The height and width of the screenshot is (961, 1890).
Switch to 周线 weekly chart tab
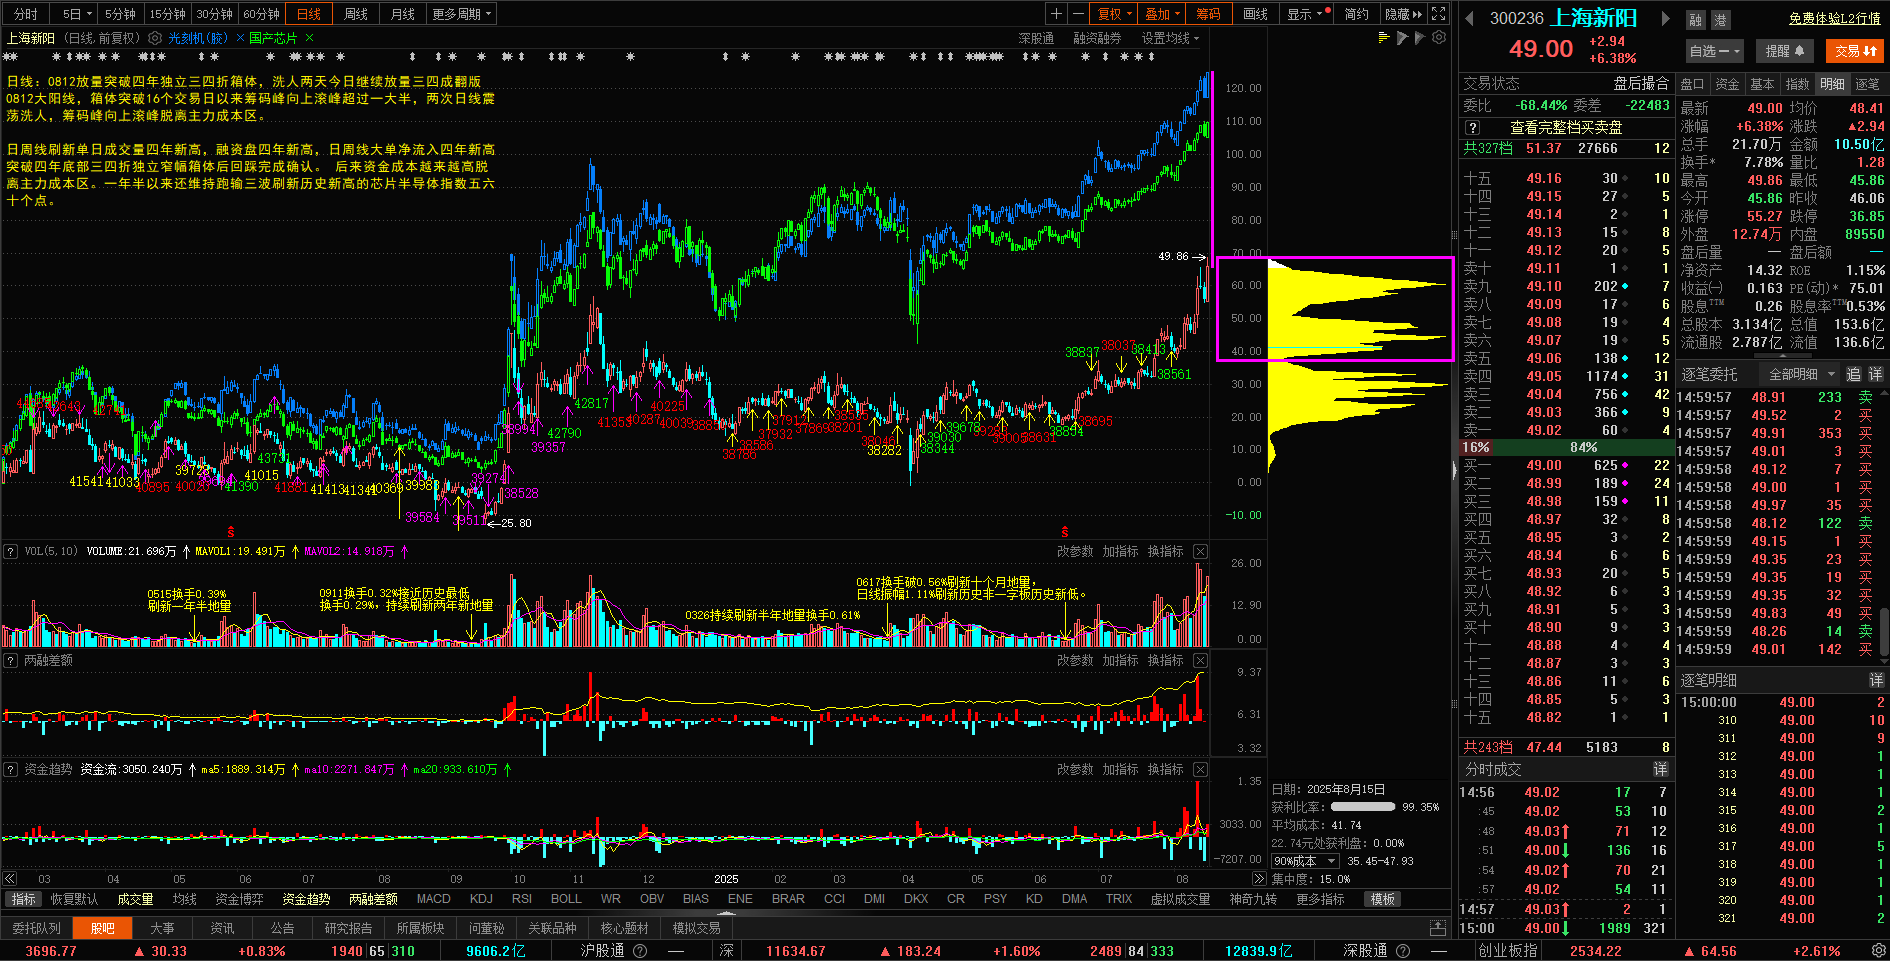pyautogui.click(x=356, y=14)
